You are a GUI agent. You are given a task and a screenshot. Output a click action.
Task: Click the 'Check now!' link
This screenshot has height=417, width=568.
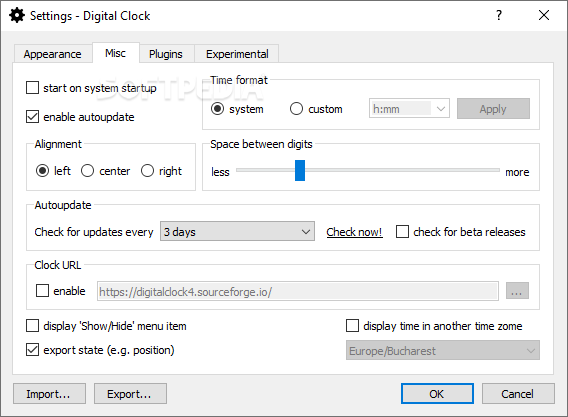tap(354, 232)
